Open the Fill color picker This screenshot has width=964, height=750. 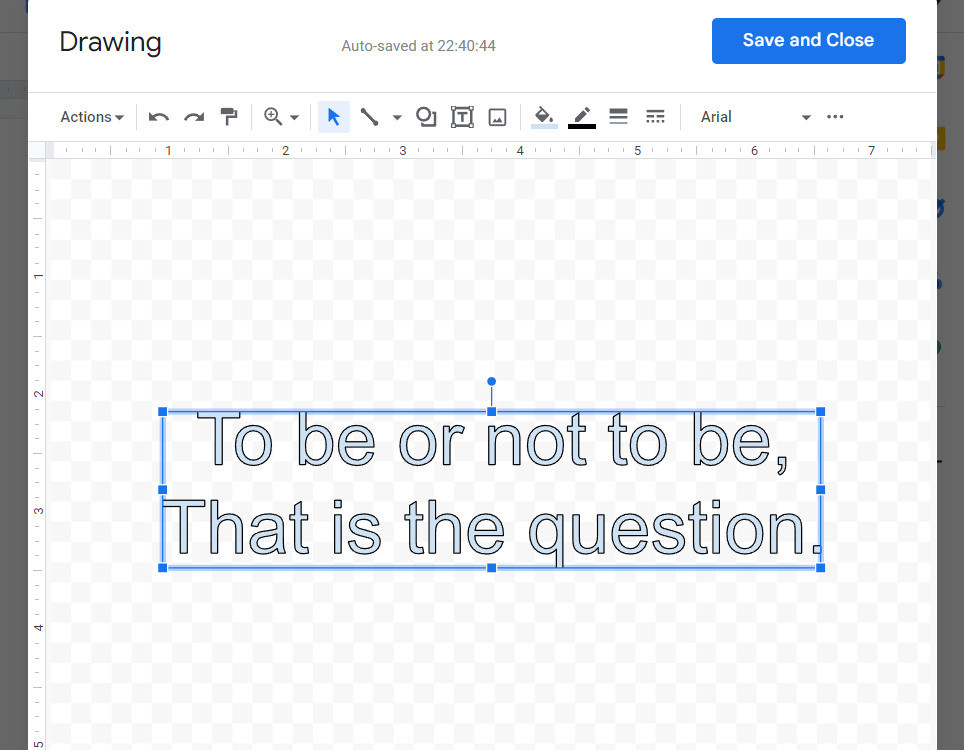click(x=544, y=117)
